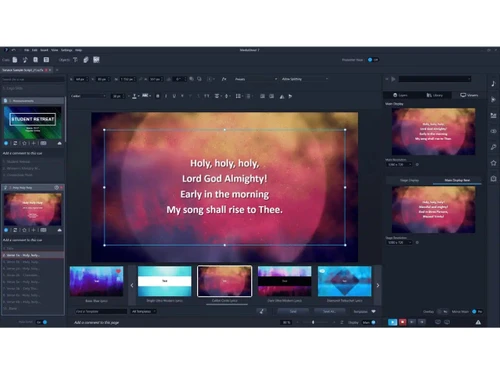Image resolution: width=500 pixels, height=375 pixels.
Task: Click the Save button
Action: point(293,311)
